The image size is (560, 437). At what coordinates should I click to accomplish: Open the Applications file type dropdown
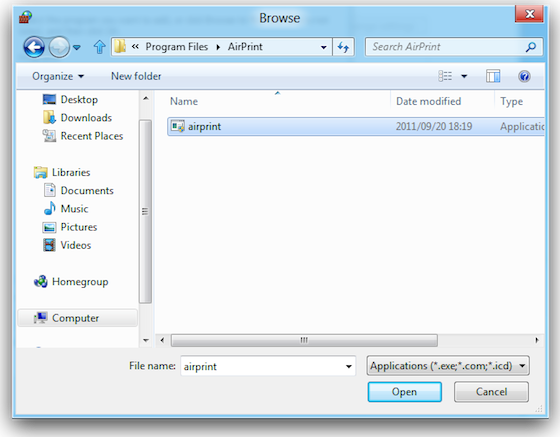point(448,366)
